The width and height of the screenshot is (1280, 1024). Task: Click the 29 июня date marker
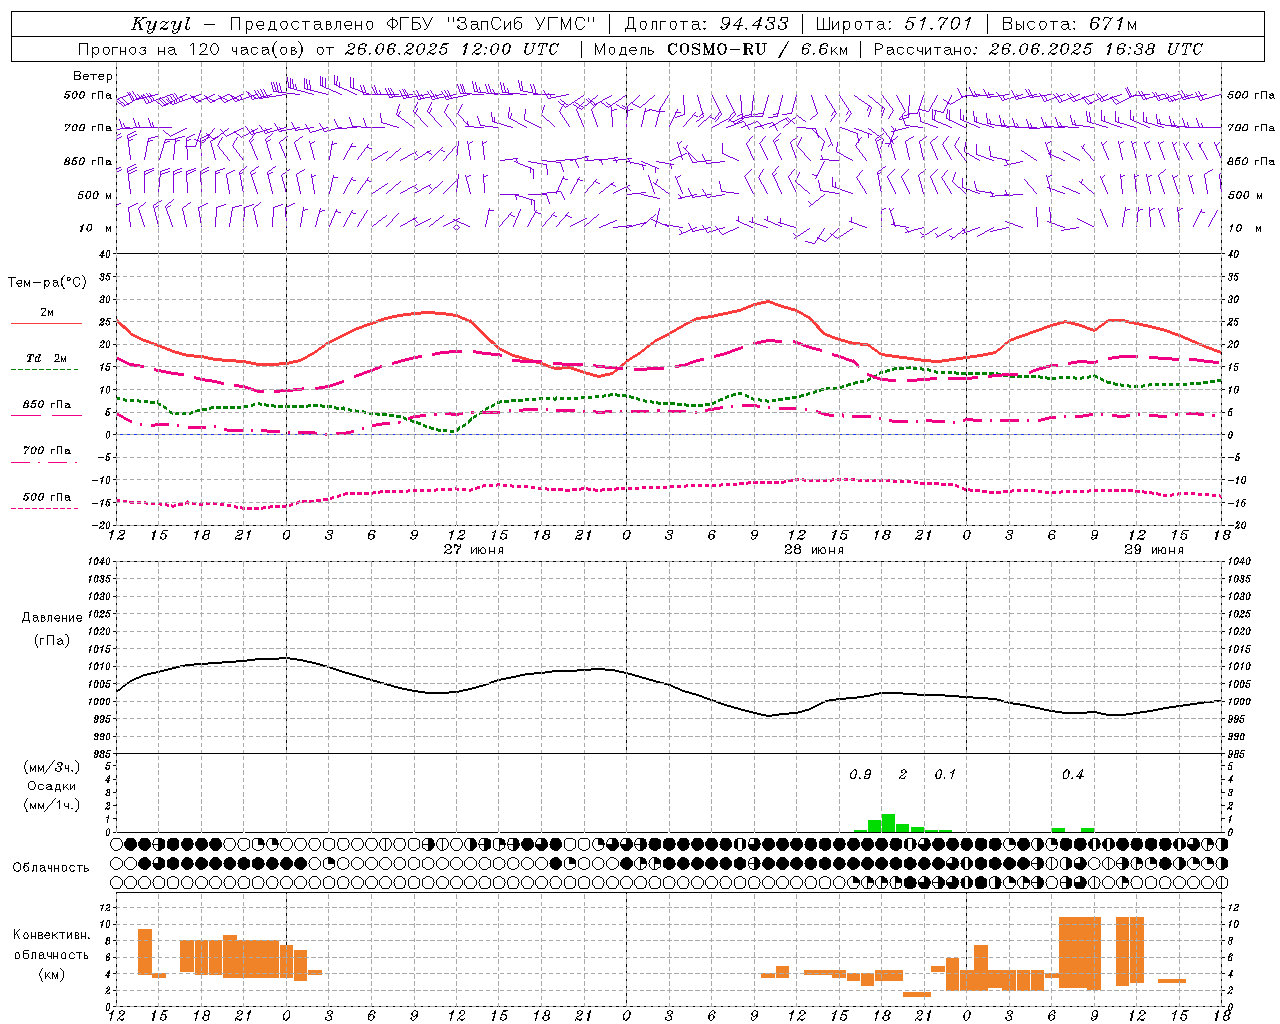(1153, 550)
